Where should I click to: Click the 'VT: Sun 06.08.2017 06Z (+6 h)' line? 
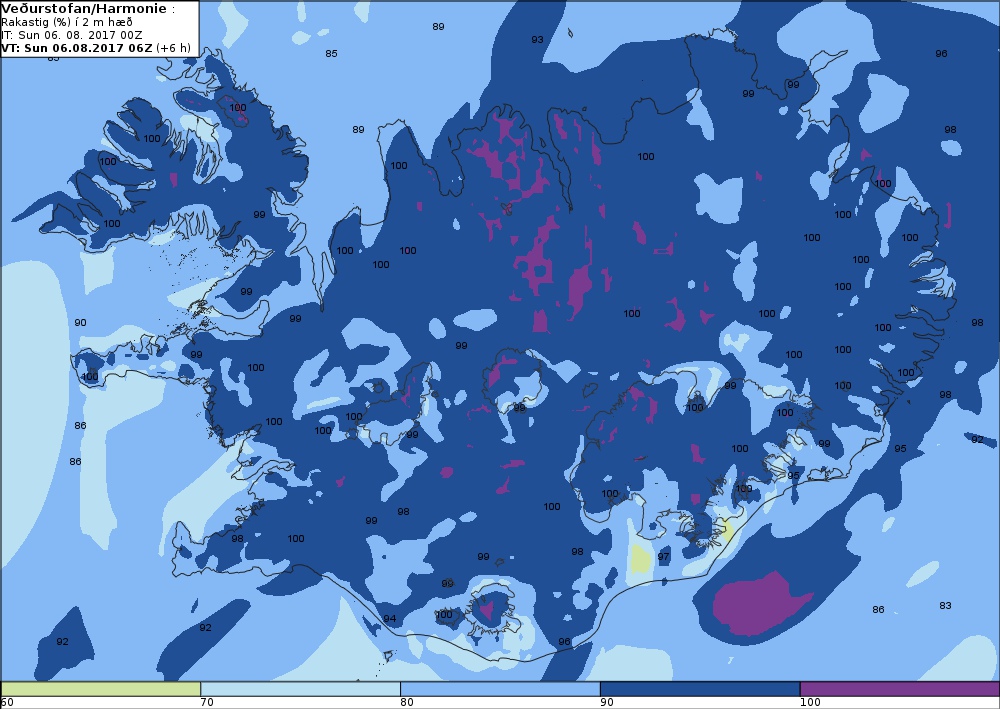click(96, 48)
